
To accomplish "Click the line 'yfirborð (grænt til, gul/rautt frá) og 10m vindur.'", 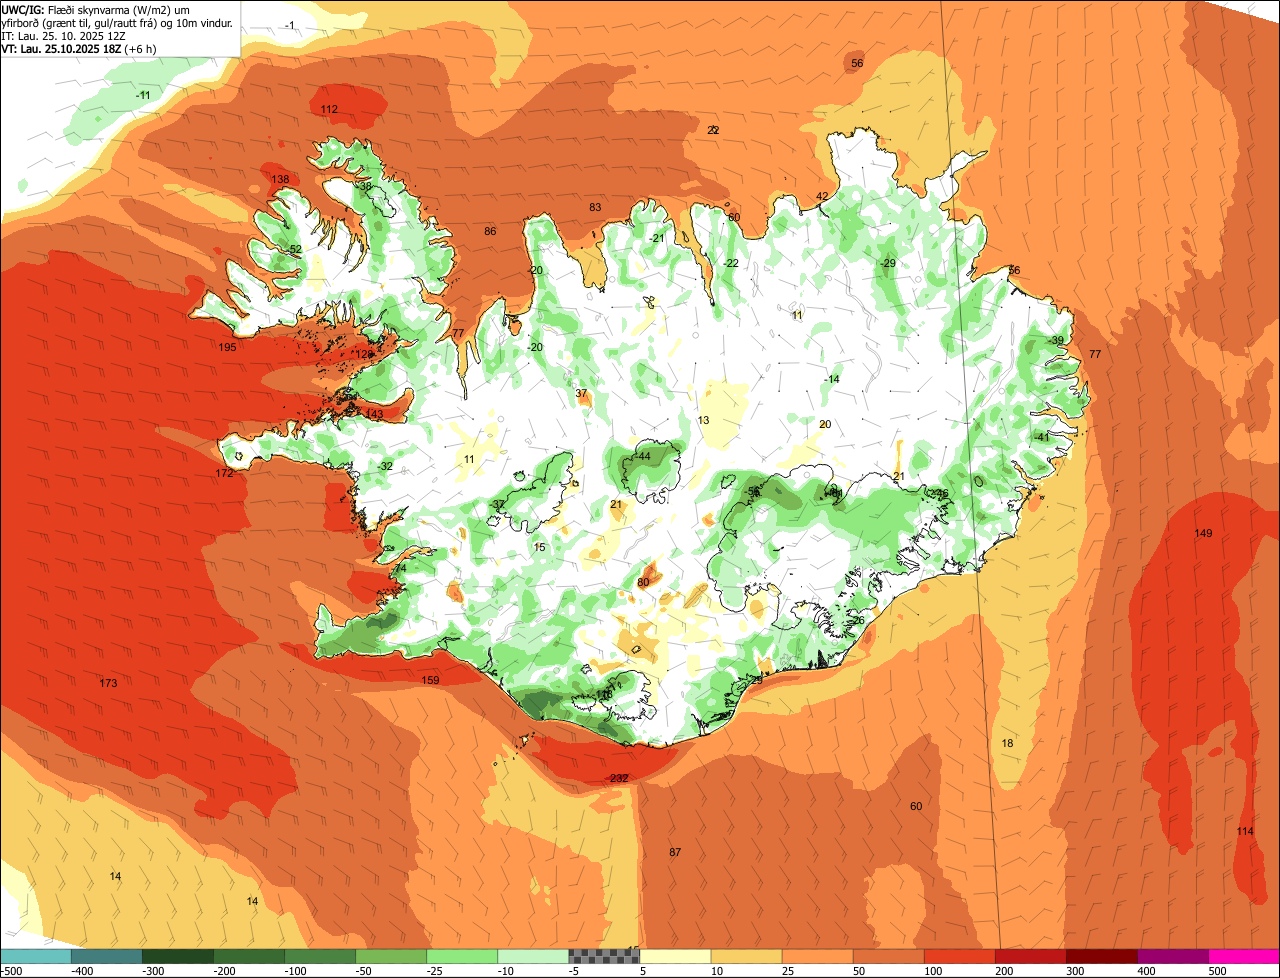I will (118, 22).
